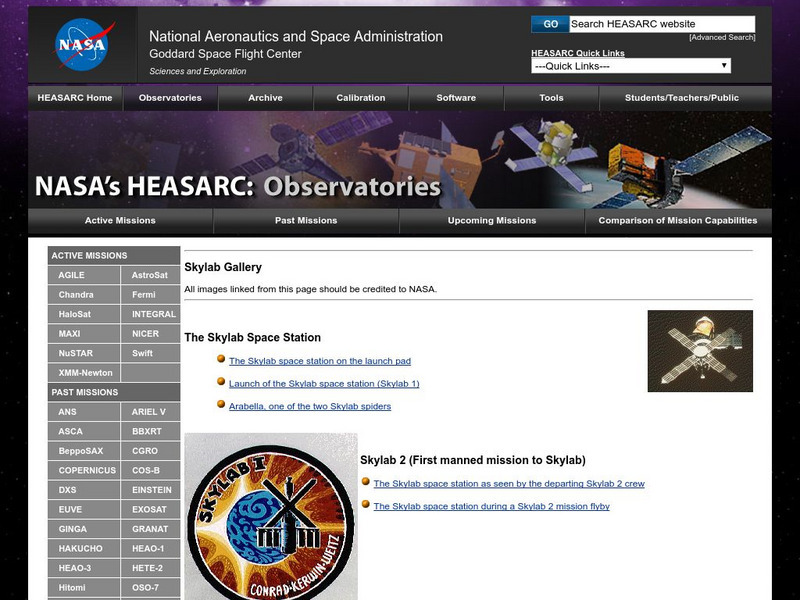Open the Students/Teachers/Public menu
Screen dimensions: 800x600
click(682, 97)
